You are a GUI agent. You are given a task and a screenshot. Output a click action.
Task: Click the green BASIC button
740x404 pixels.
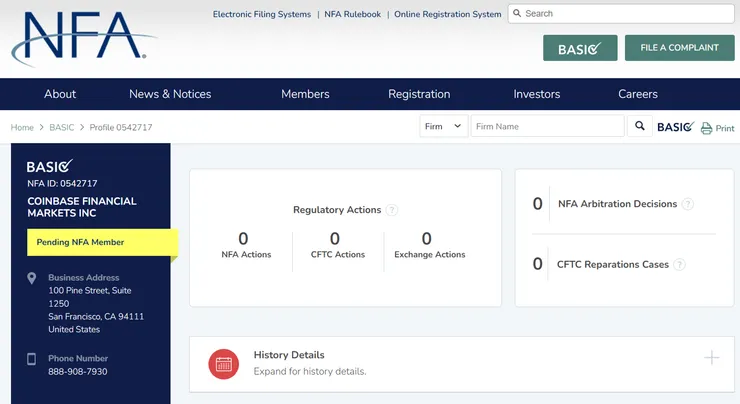coord(580,49)
